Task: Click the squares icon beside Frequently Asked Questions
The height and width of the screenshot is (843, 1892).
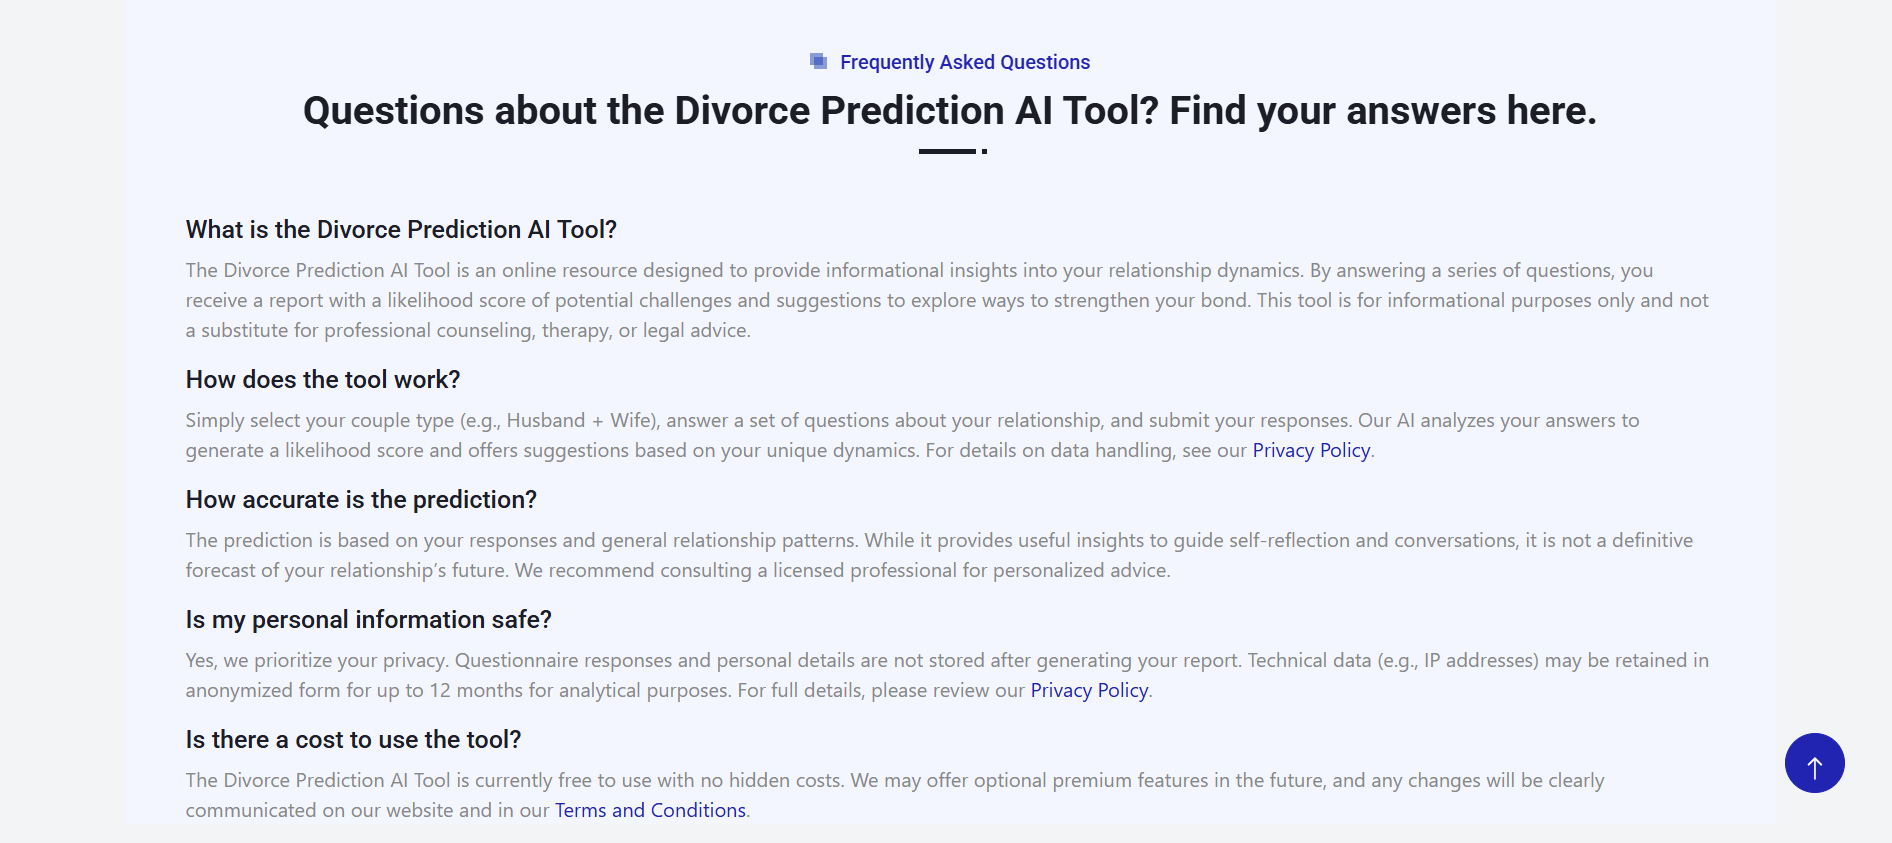Action: 818,62
